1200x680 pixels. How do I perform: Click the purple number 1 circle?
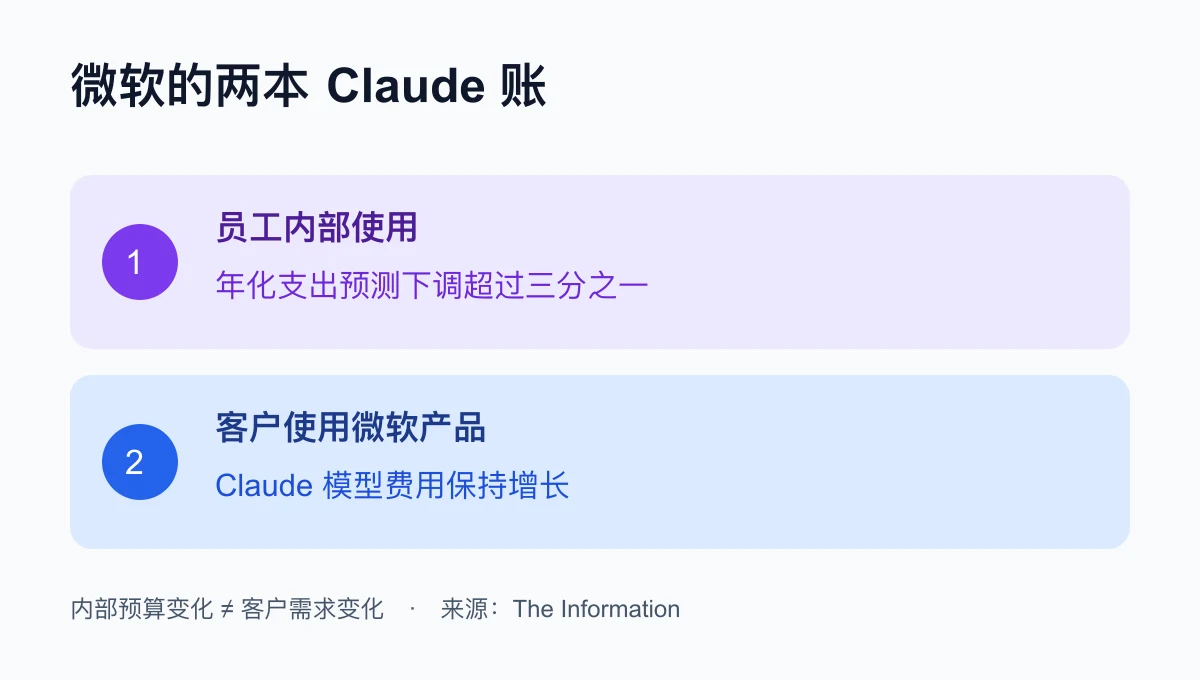click(x=140, y=262)
